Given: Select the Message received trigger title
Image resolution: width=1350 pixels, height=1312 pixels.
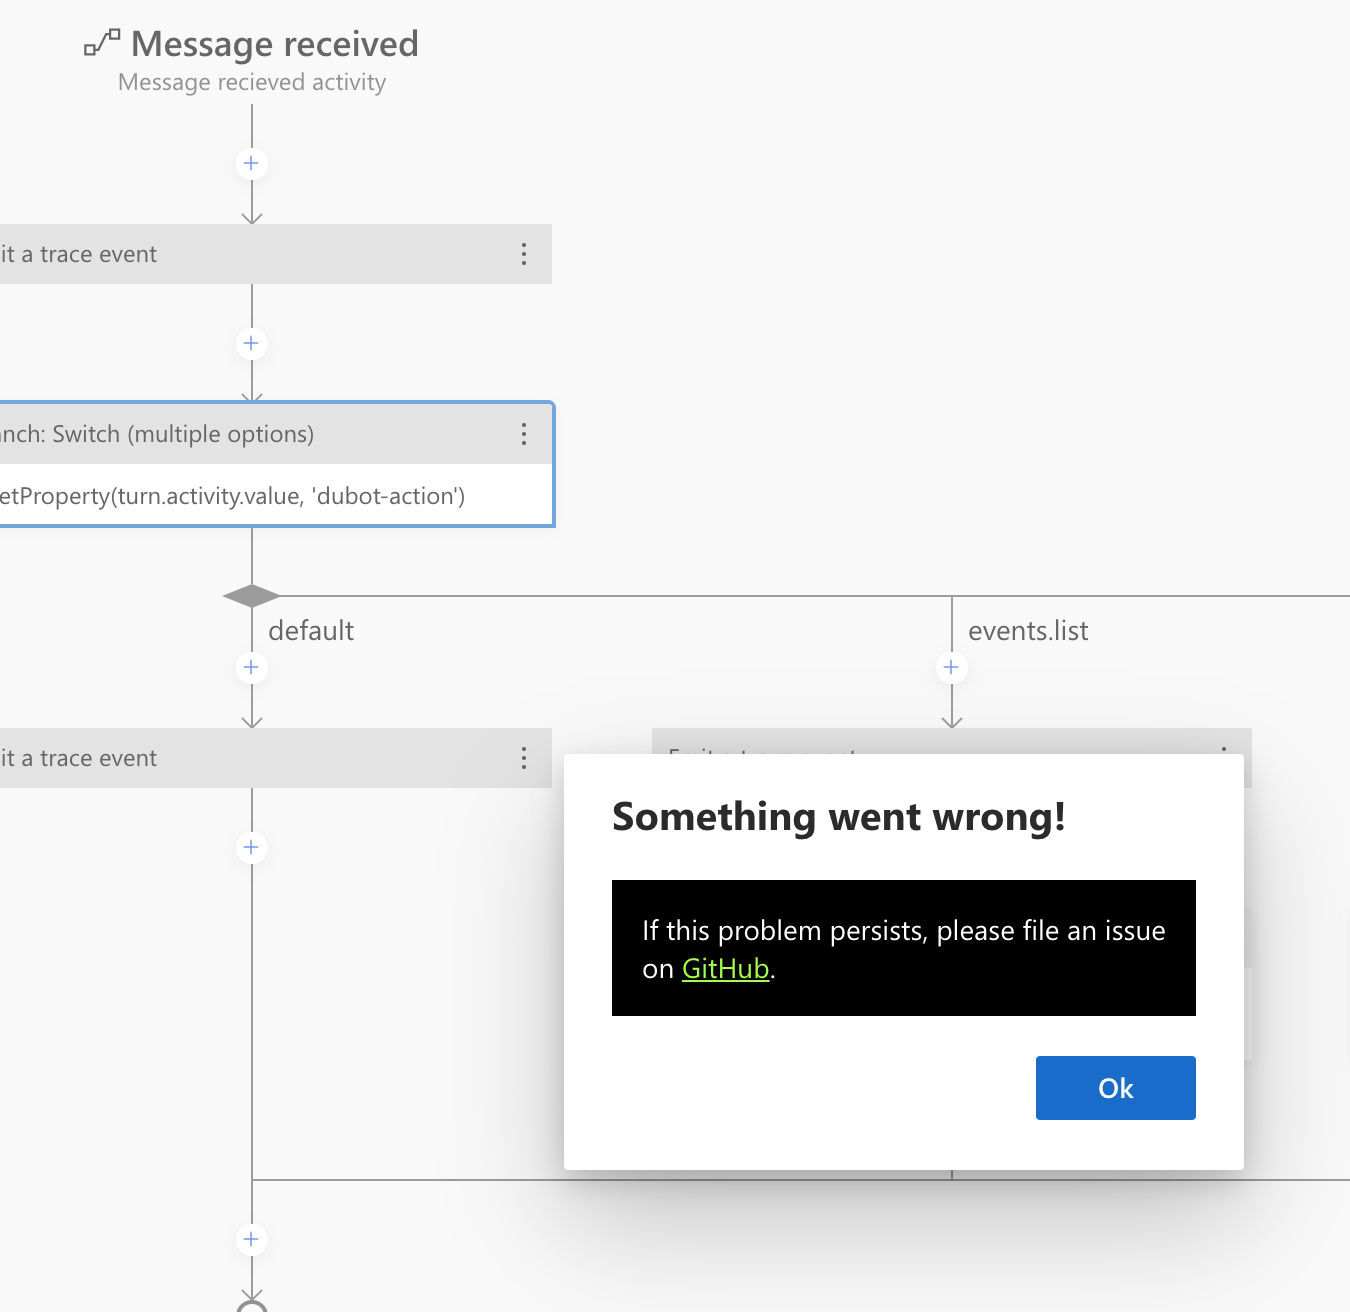Looking at the screenshot, I should point(275,44).
